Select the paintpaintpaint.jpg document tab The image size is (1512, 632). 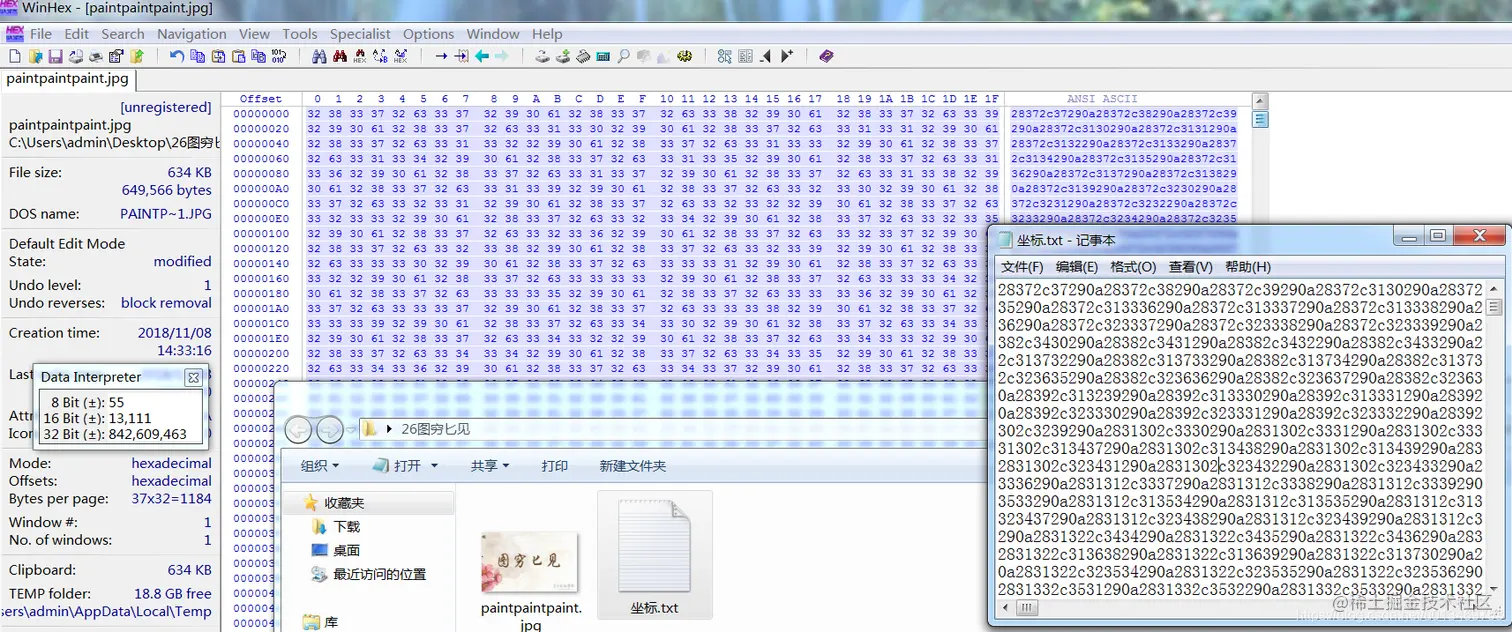67,80
